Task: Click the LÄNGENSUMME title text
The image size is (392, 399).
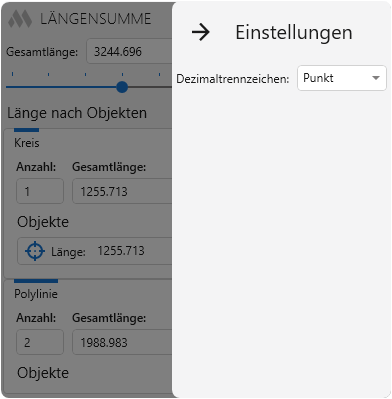Action: click(96, 19)
